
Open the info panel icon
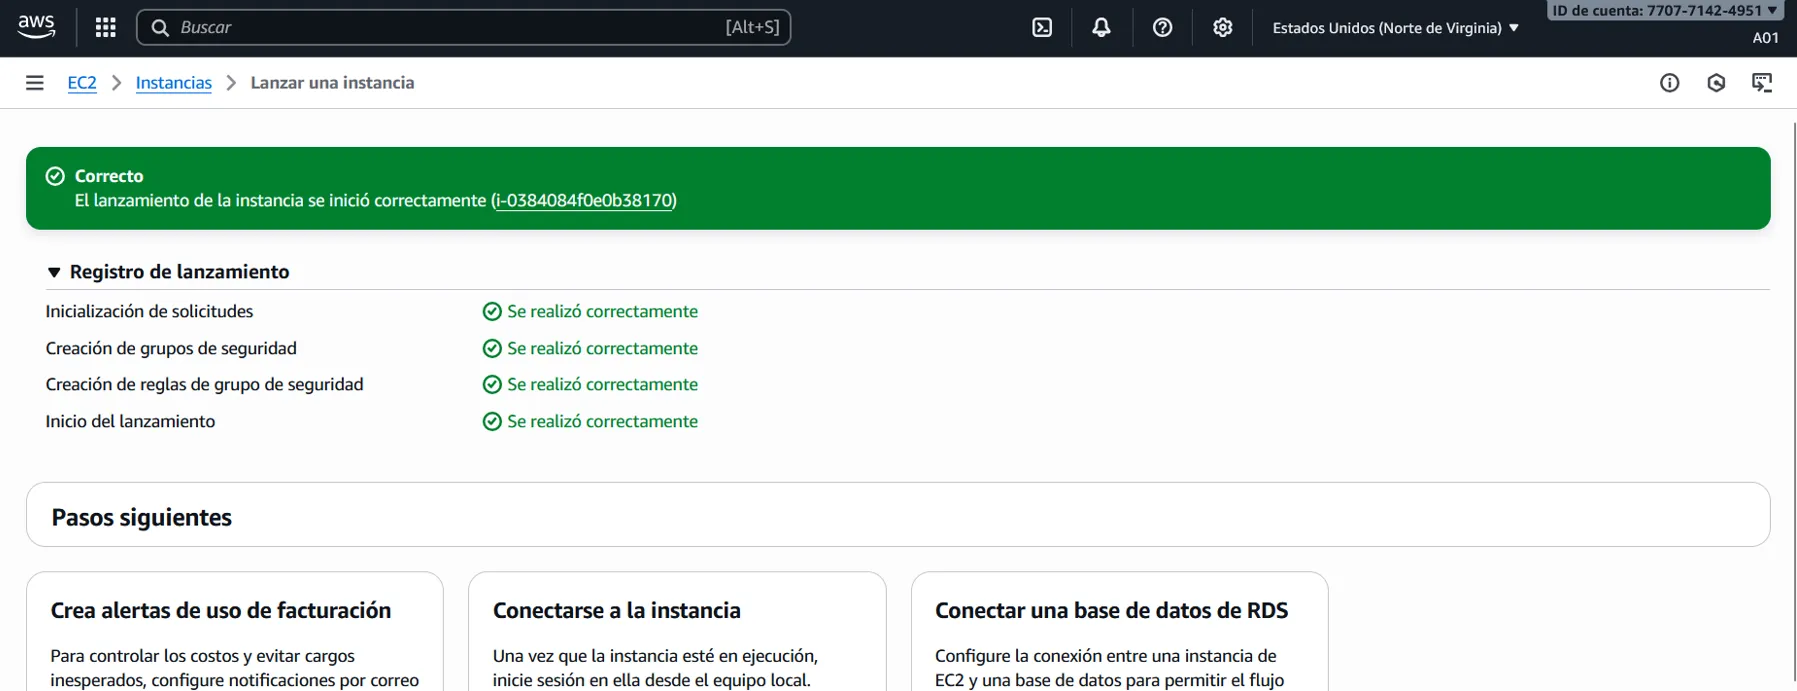[1669, 83]
